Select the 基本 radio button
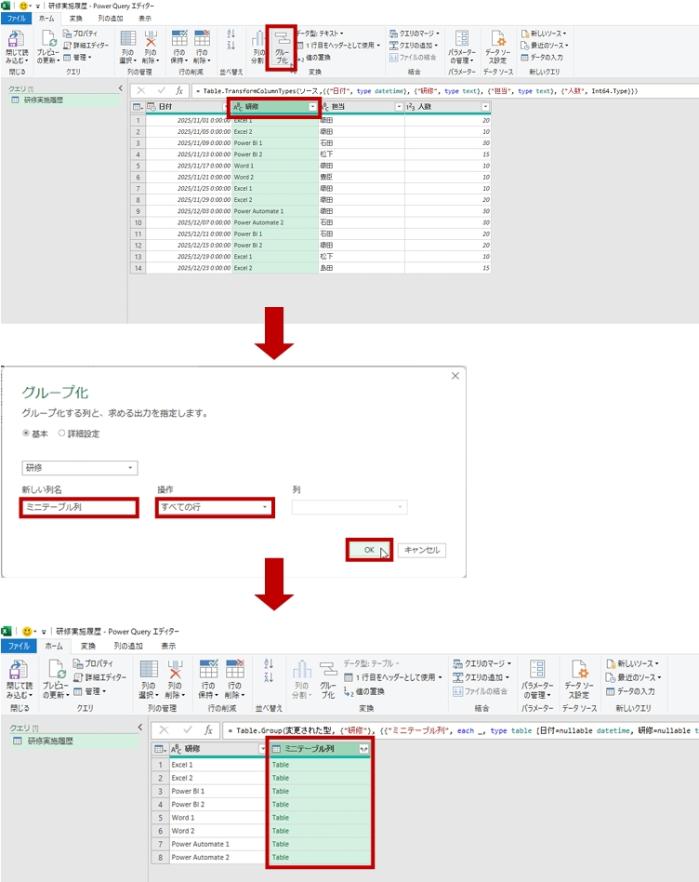699x882 pixels. point(27,433)
